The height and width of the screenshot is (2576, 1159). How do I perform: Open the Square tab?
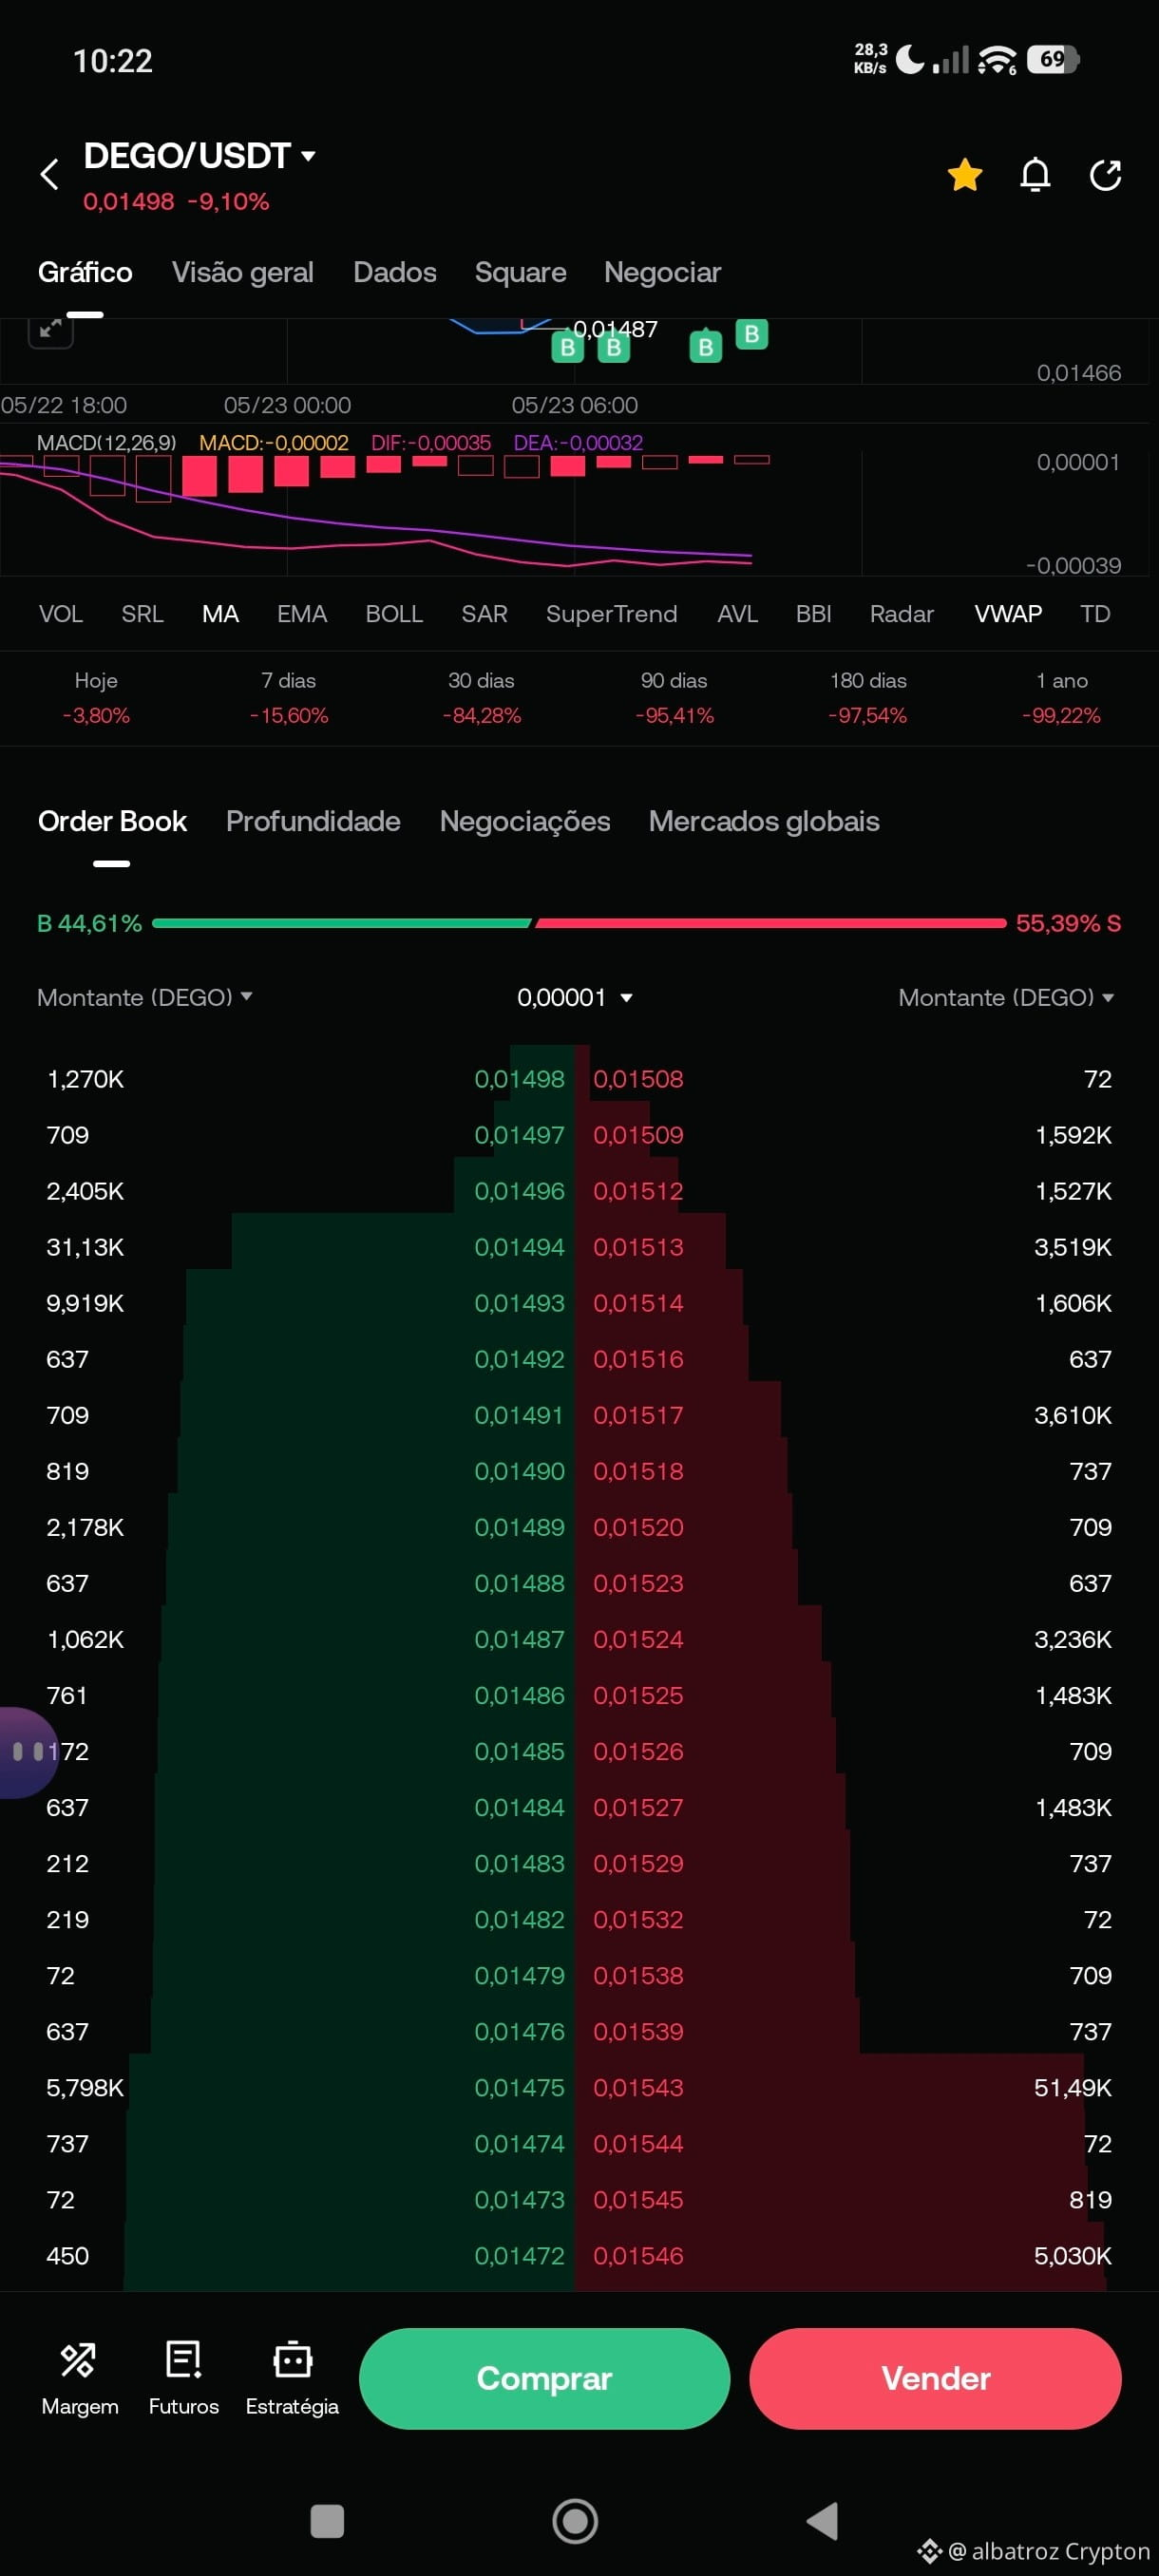520,272
